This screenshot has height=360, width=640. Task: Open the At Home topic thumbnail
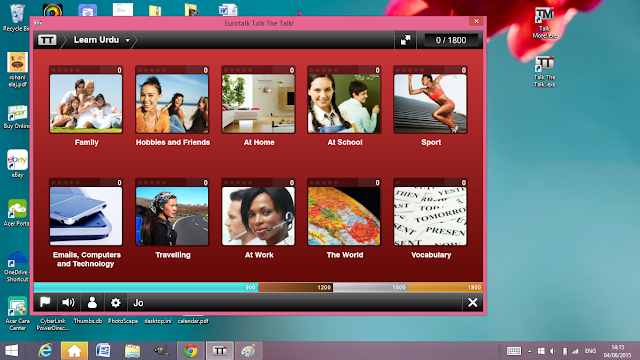point(258,103)
